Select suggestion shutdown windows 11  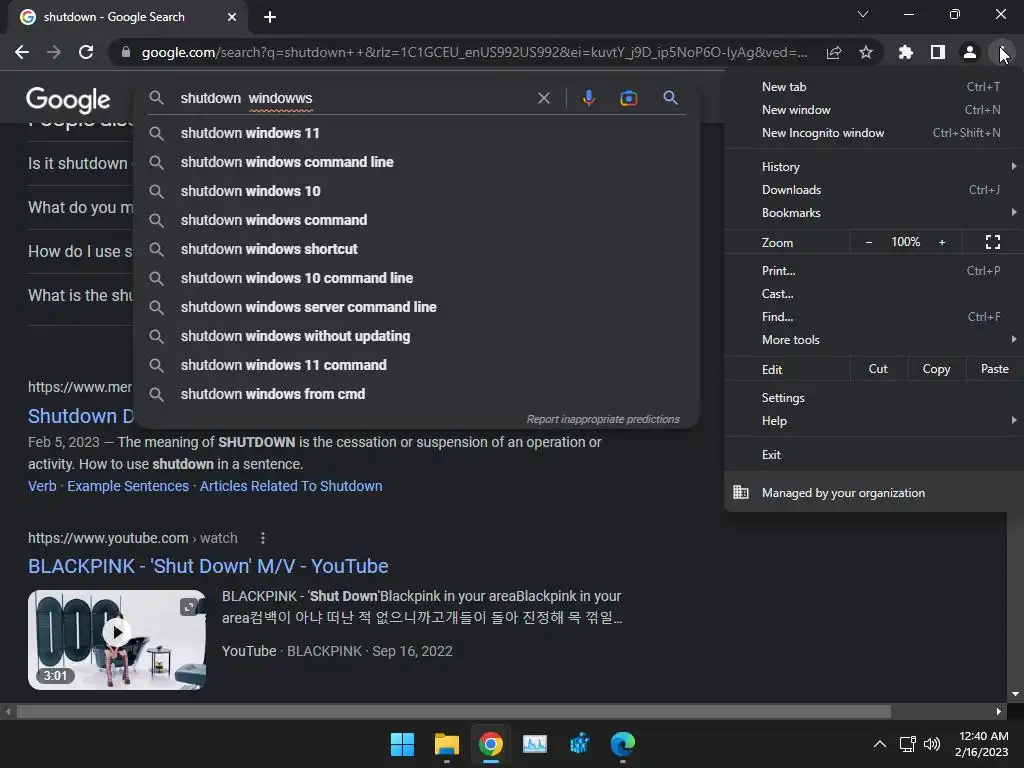(416, 133)
